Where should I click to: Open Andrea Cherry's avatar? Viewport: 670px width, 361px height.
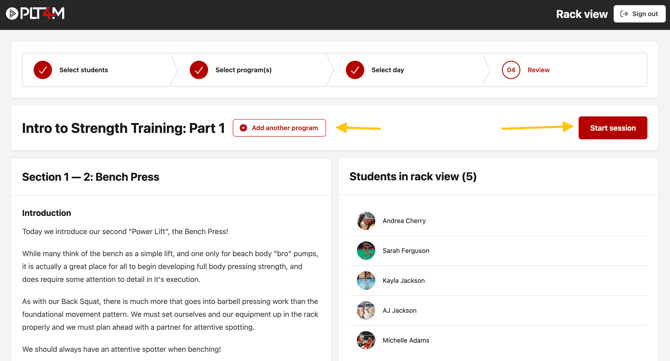tap(366, 221)
